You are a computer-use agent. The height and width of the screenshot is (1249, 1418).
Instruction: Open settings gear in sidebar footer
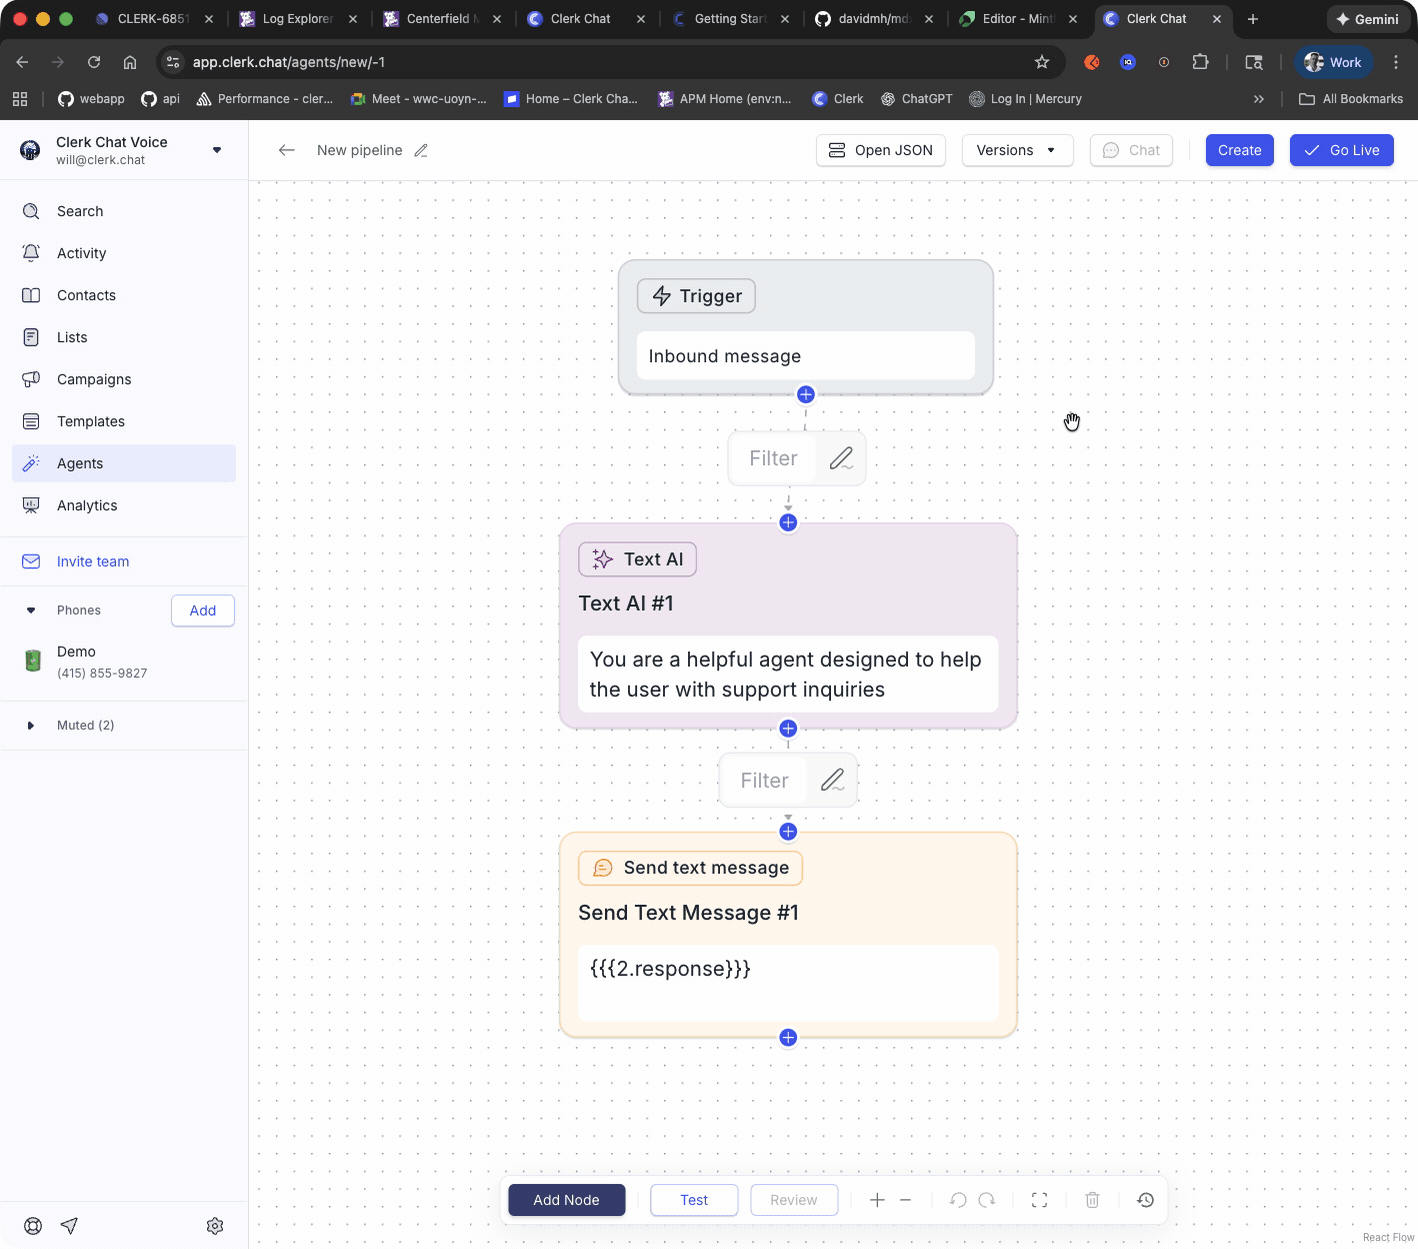(215, 1226)
